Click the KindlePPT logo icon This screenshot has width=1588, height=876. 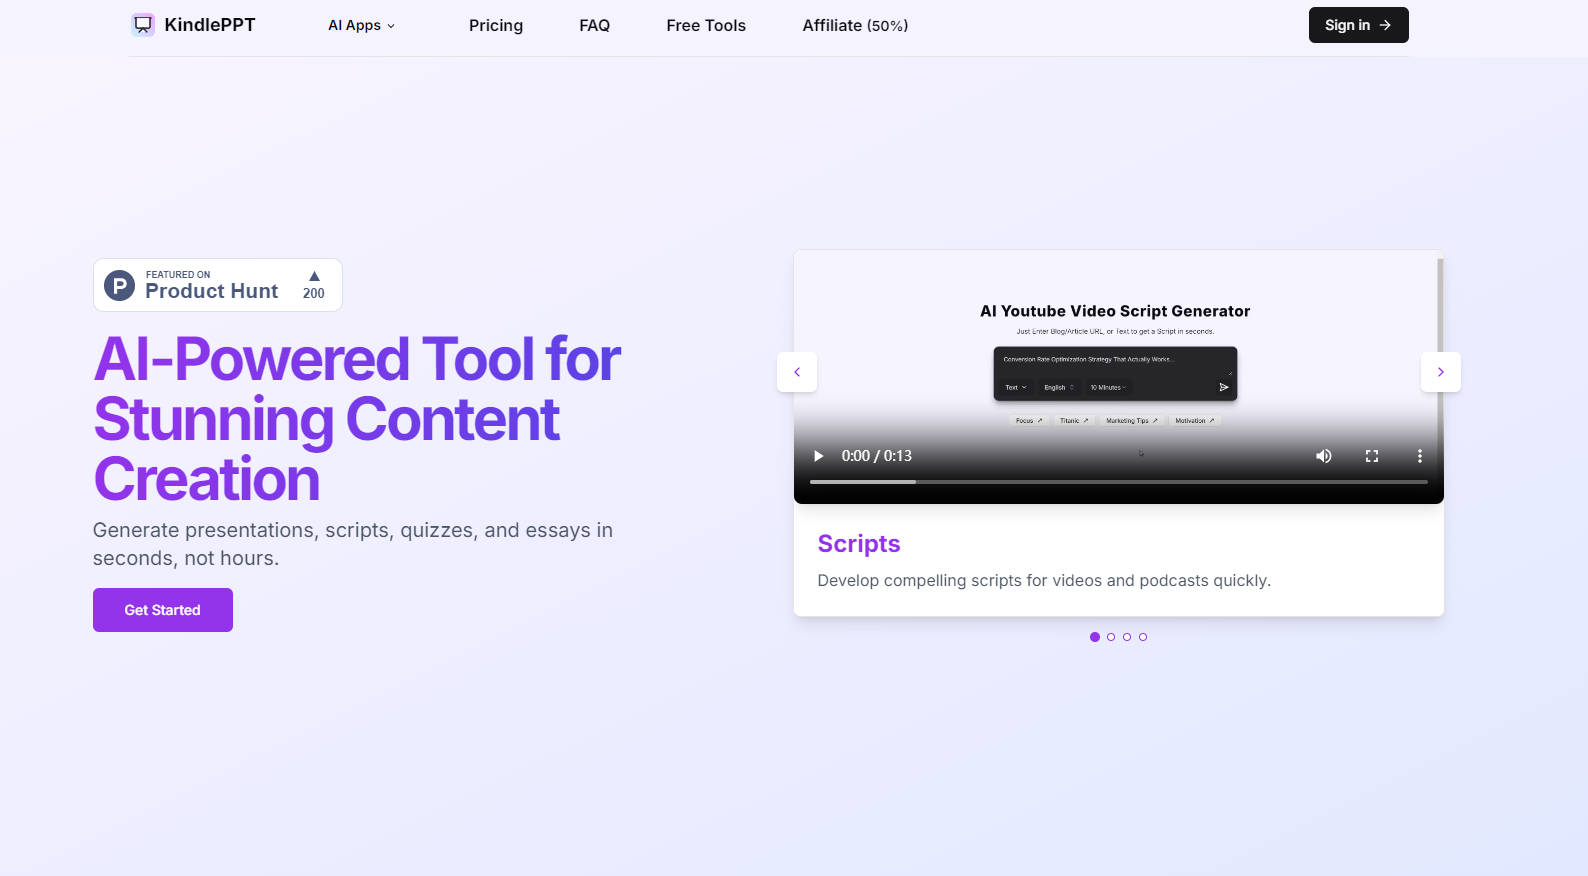143,25
